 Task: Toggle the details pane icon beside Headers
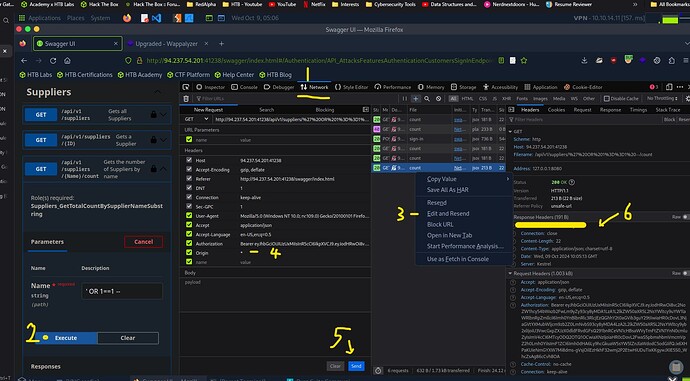(511, 110)
